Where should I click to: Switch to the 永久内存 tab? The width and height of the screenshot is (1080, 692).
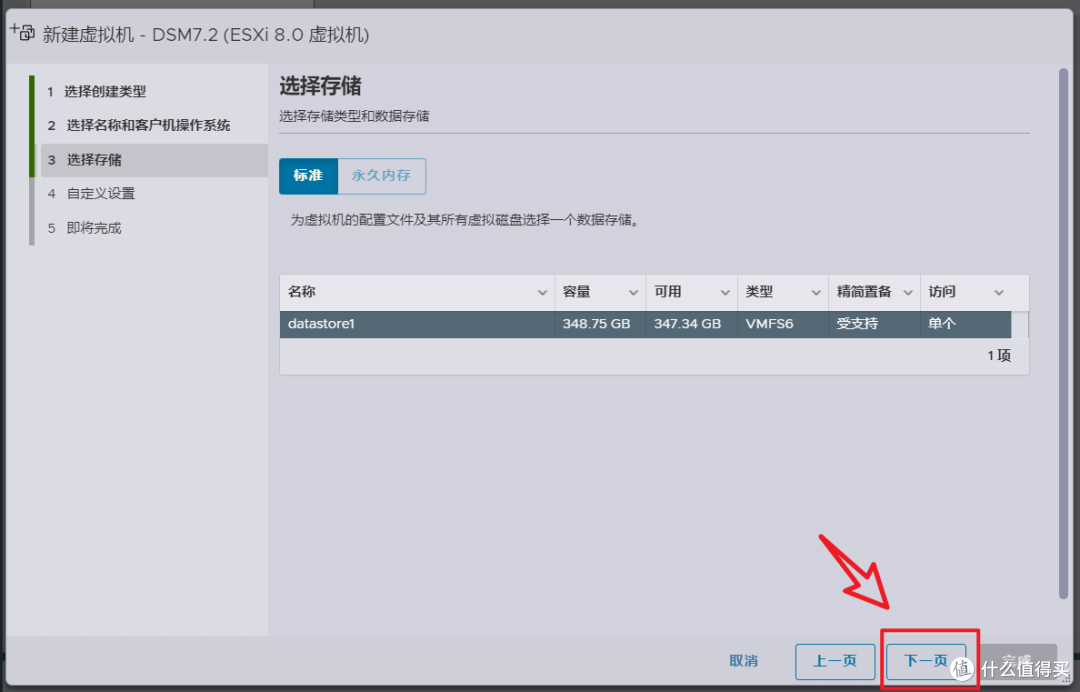(382, 176)
